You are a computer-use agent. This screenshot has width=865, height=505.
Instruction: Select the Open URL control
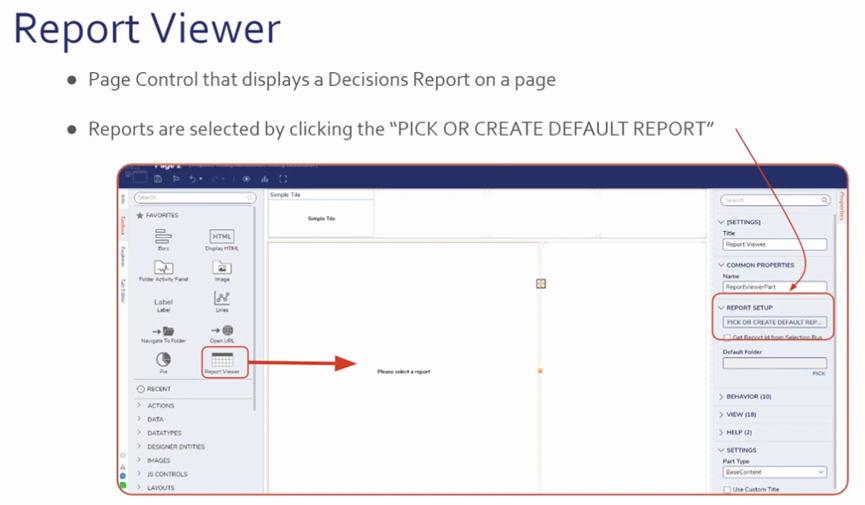tap(222, 334)
